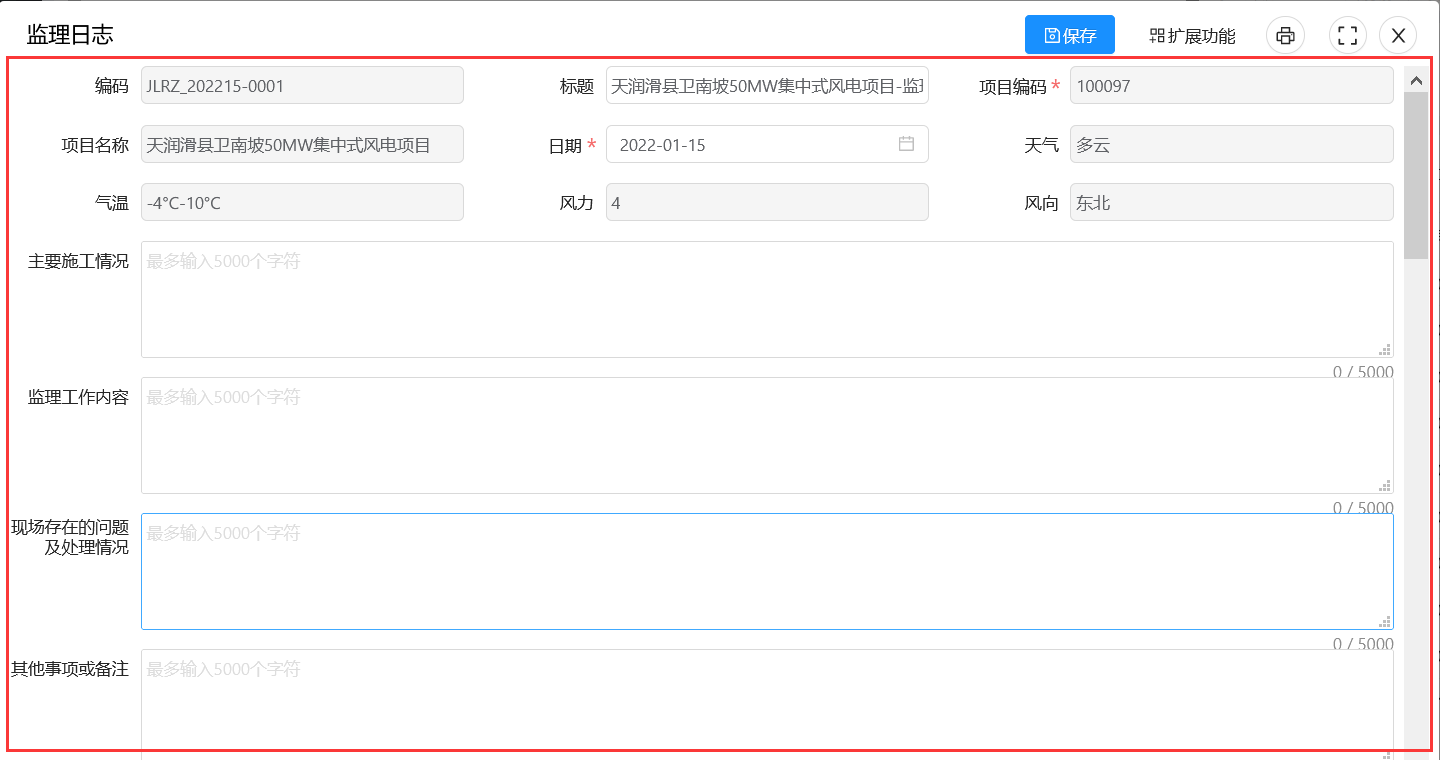Click the print icon button
Viewport: 1440px width, 760px height.
pyautogui.click(x=1285, y=35)
